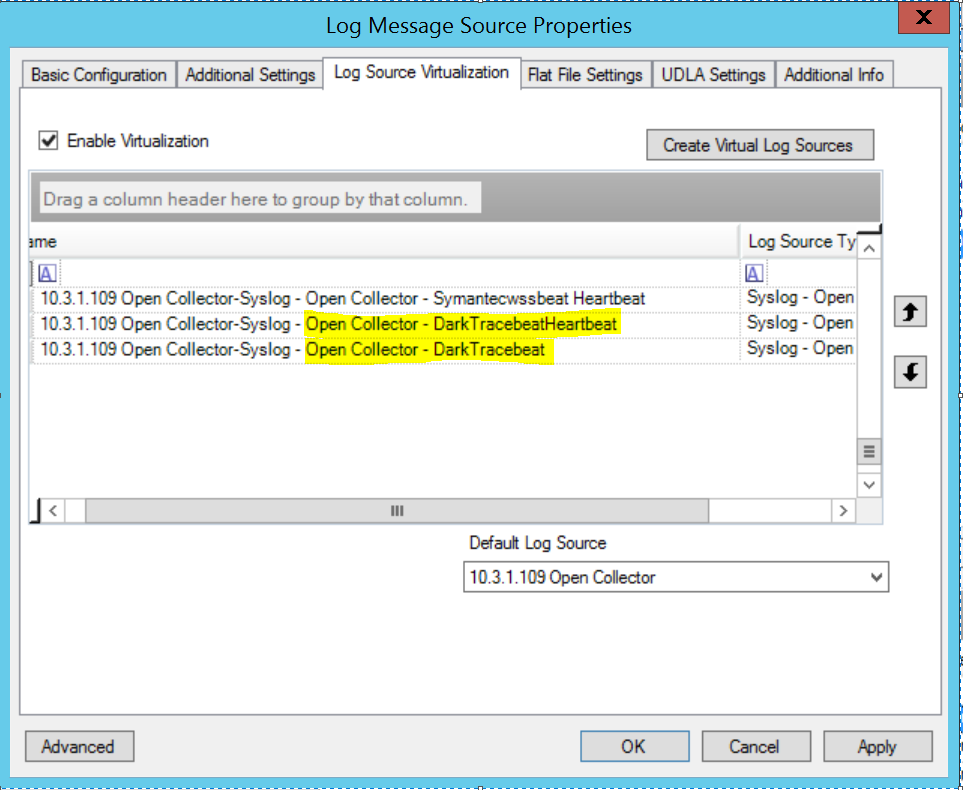Screen dimensions: 963x790
Task: Open Advanced settings button
Action: pos(78,746)
